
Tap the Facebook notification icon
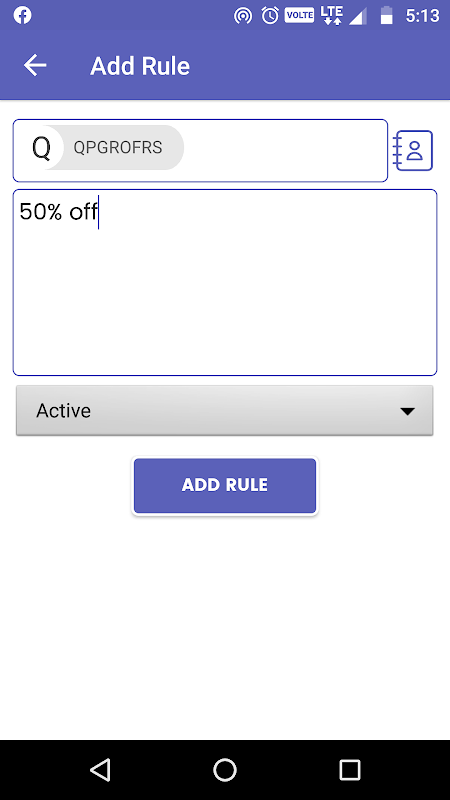point(22,16)
